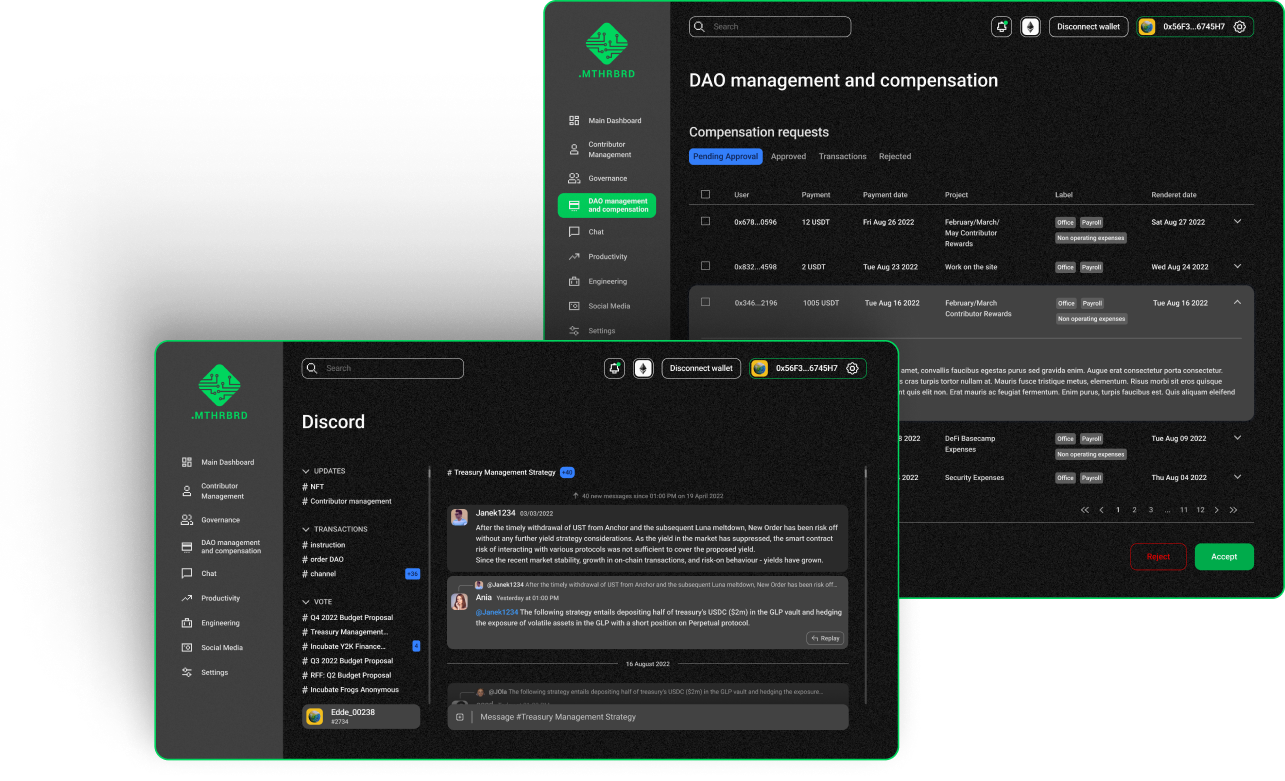Open Productivity in DAO window sidebar

point(607,257)
